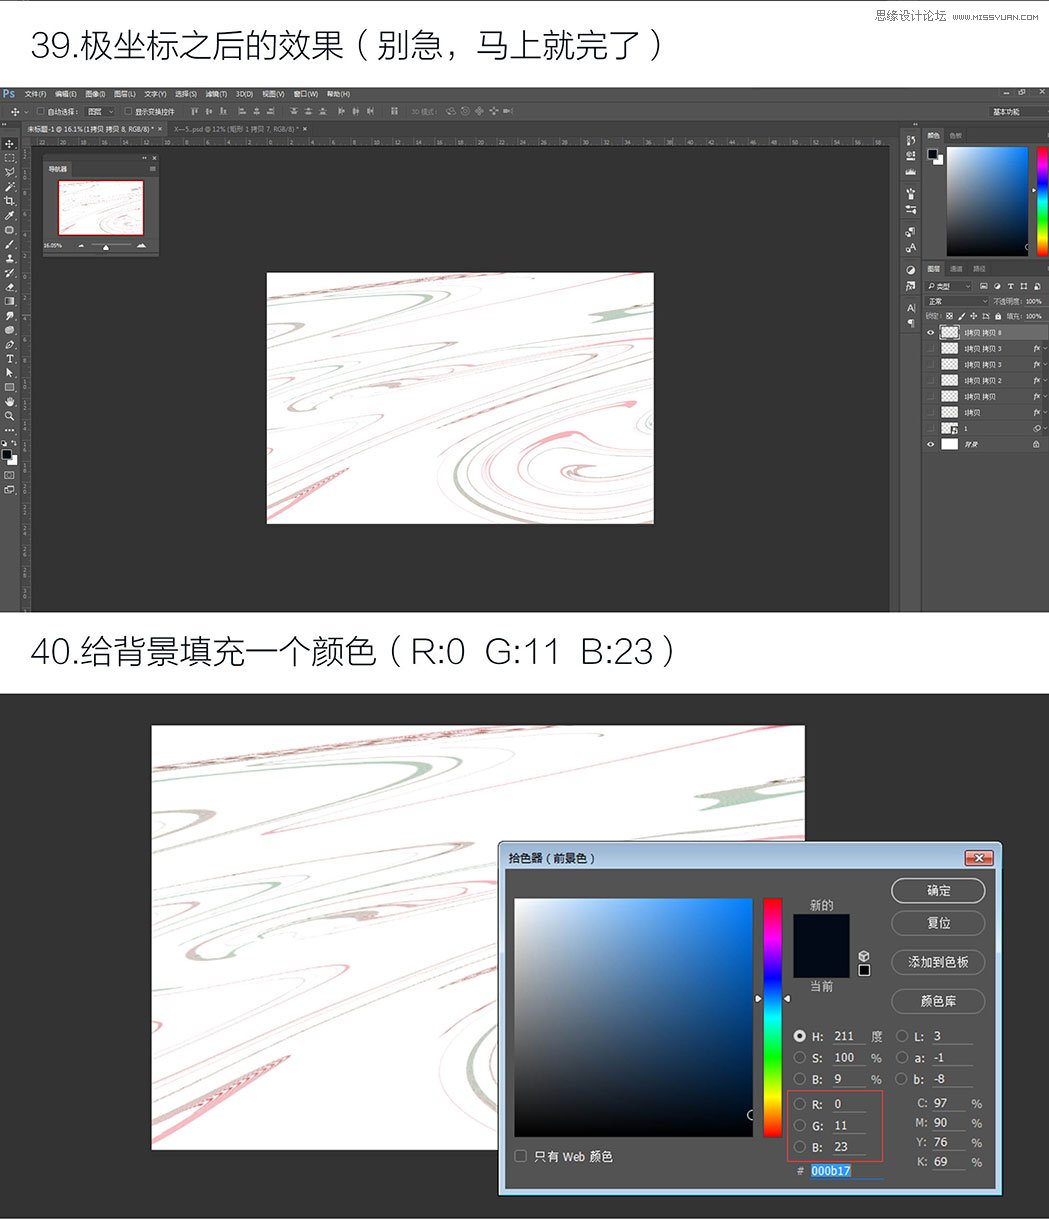
Task: Select the Gradient tool
Action: pyautogui.click(x=10, y=300)
